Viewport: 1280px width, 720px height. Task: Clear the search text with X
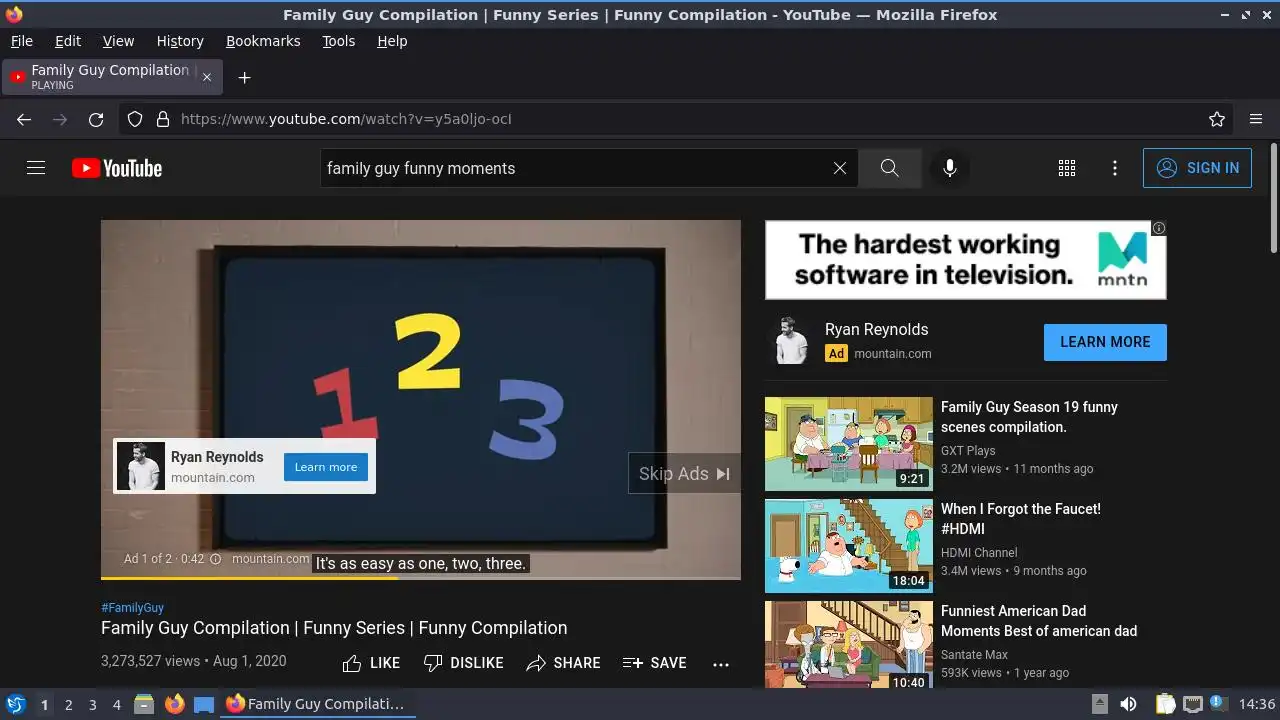pos(840,168)
